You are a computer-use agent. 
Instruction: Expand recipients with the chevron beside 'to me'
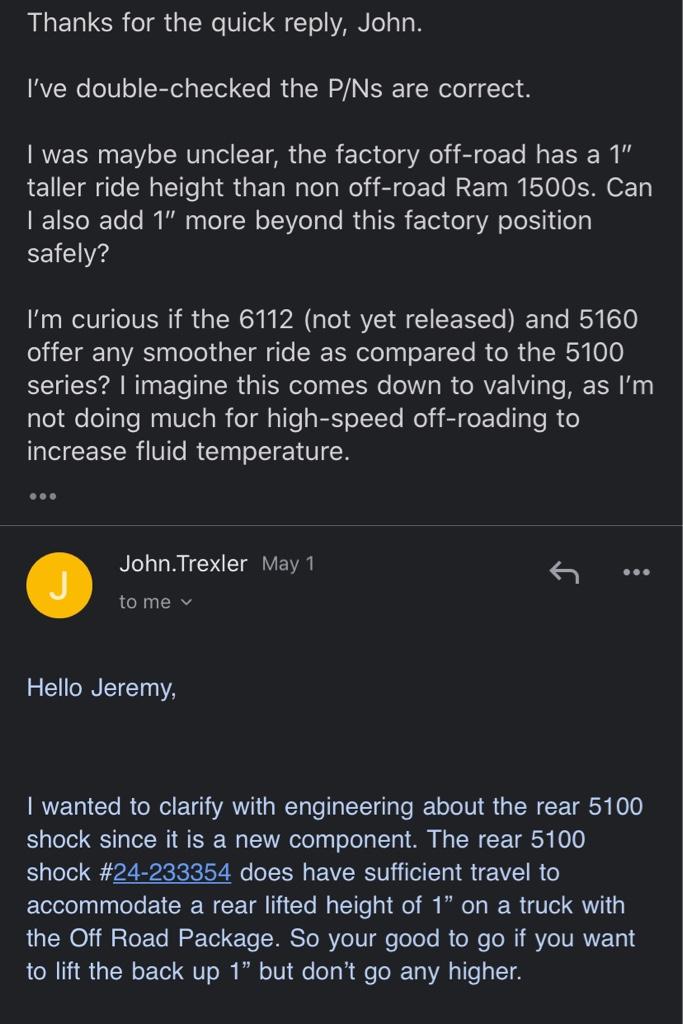tap(186, 602)
